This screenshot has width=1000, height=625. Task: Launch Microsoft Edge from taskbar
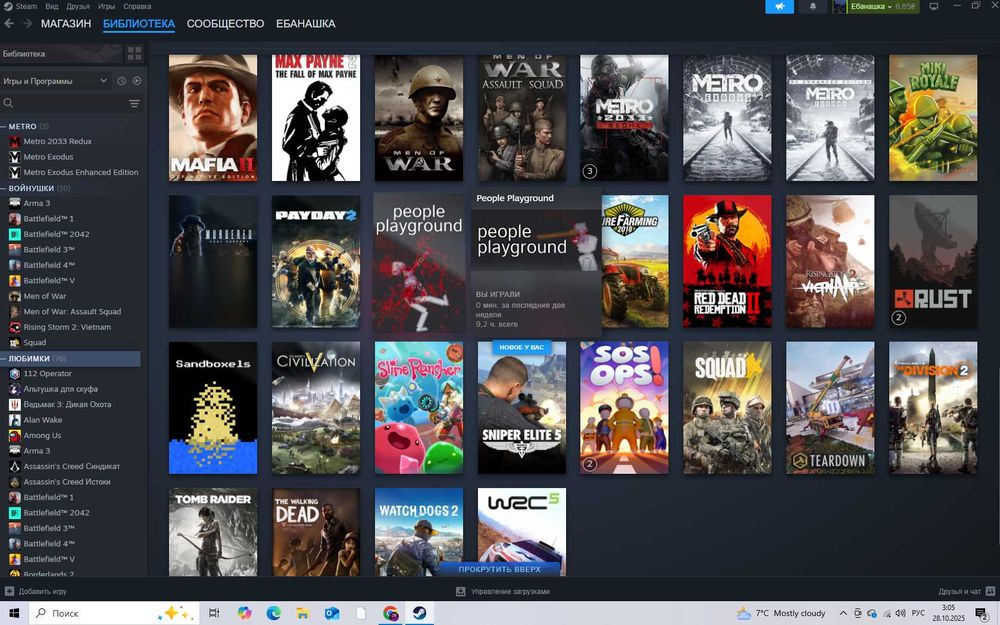pos(274,613)
